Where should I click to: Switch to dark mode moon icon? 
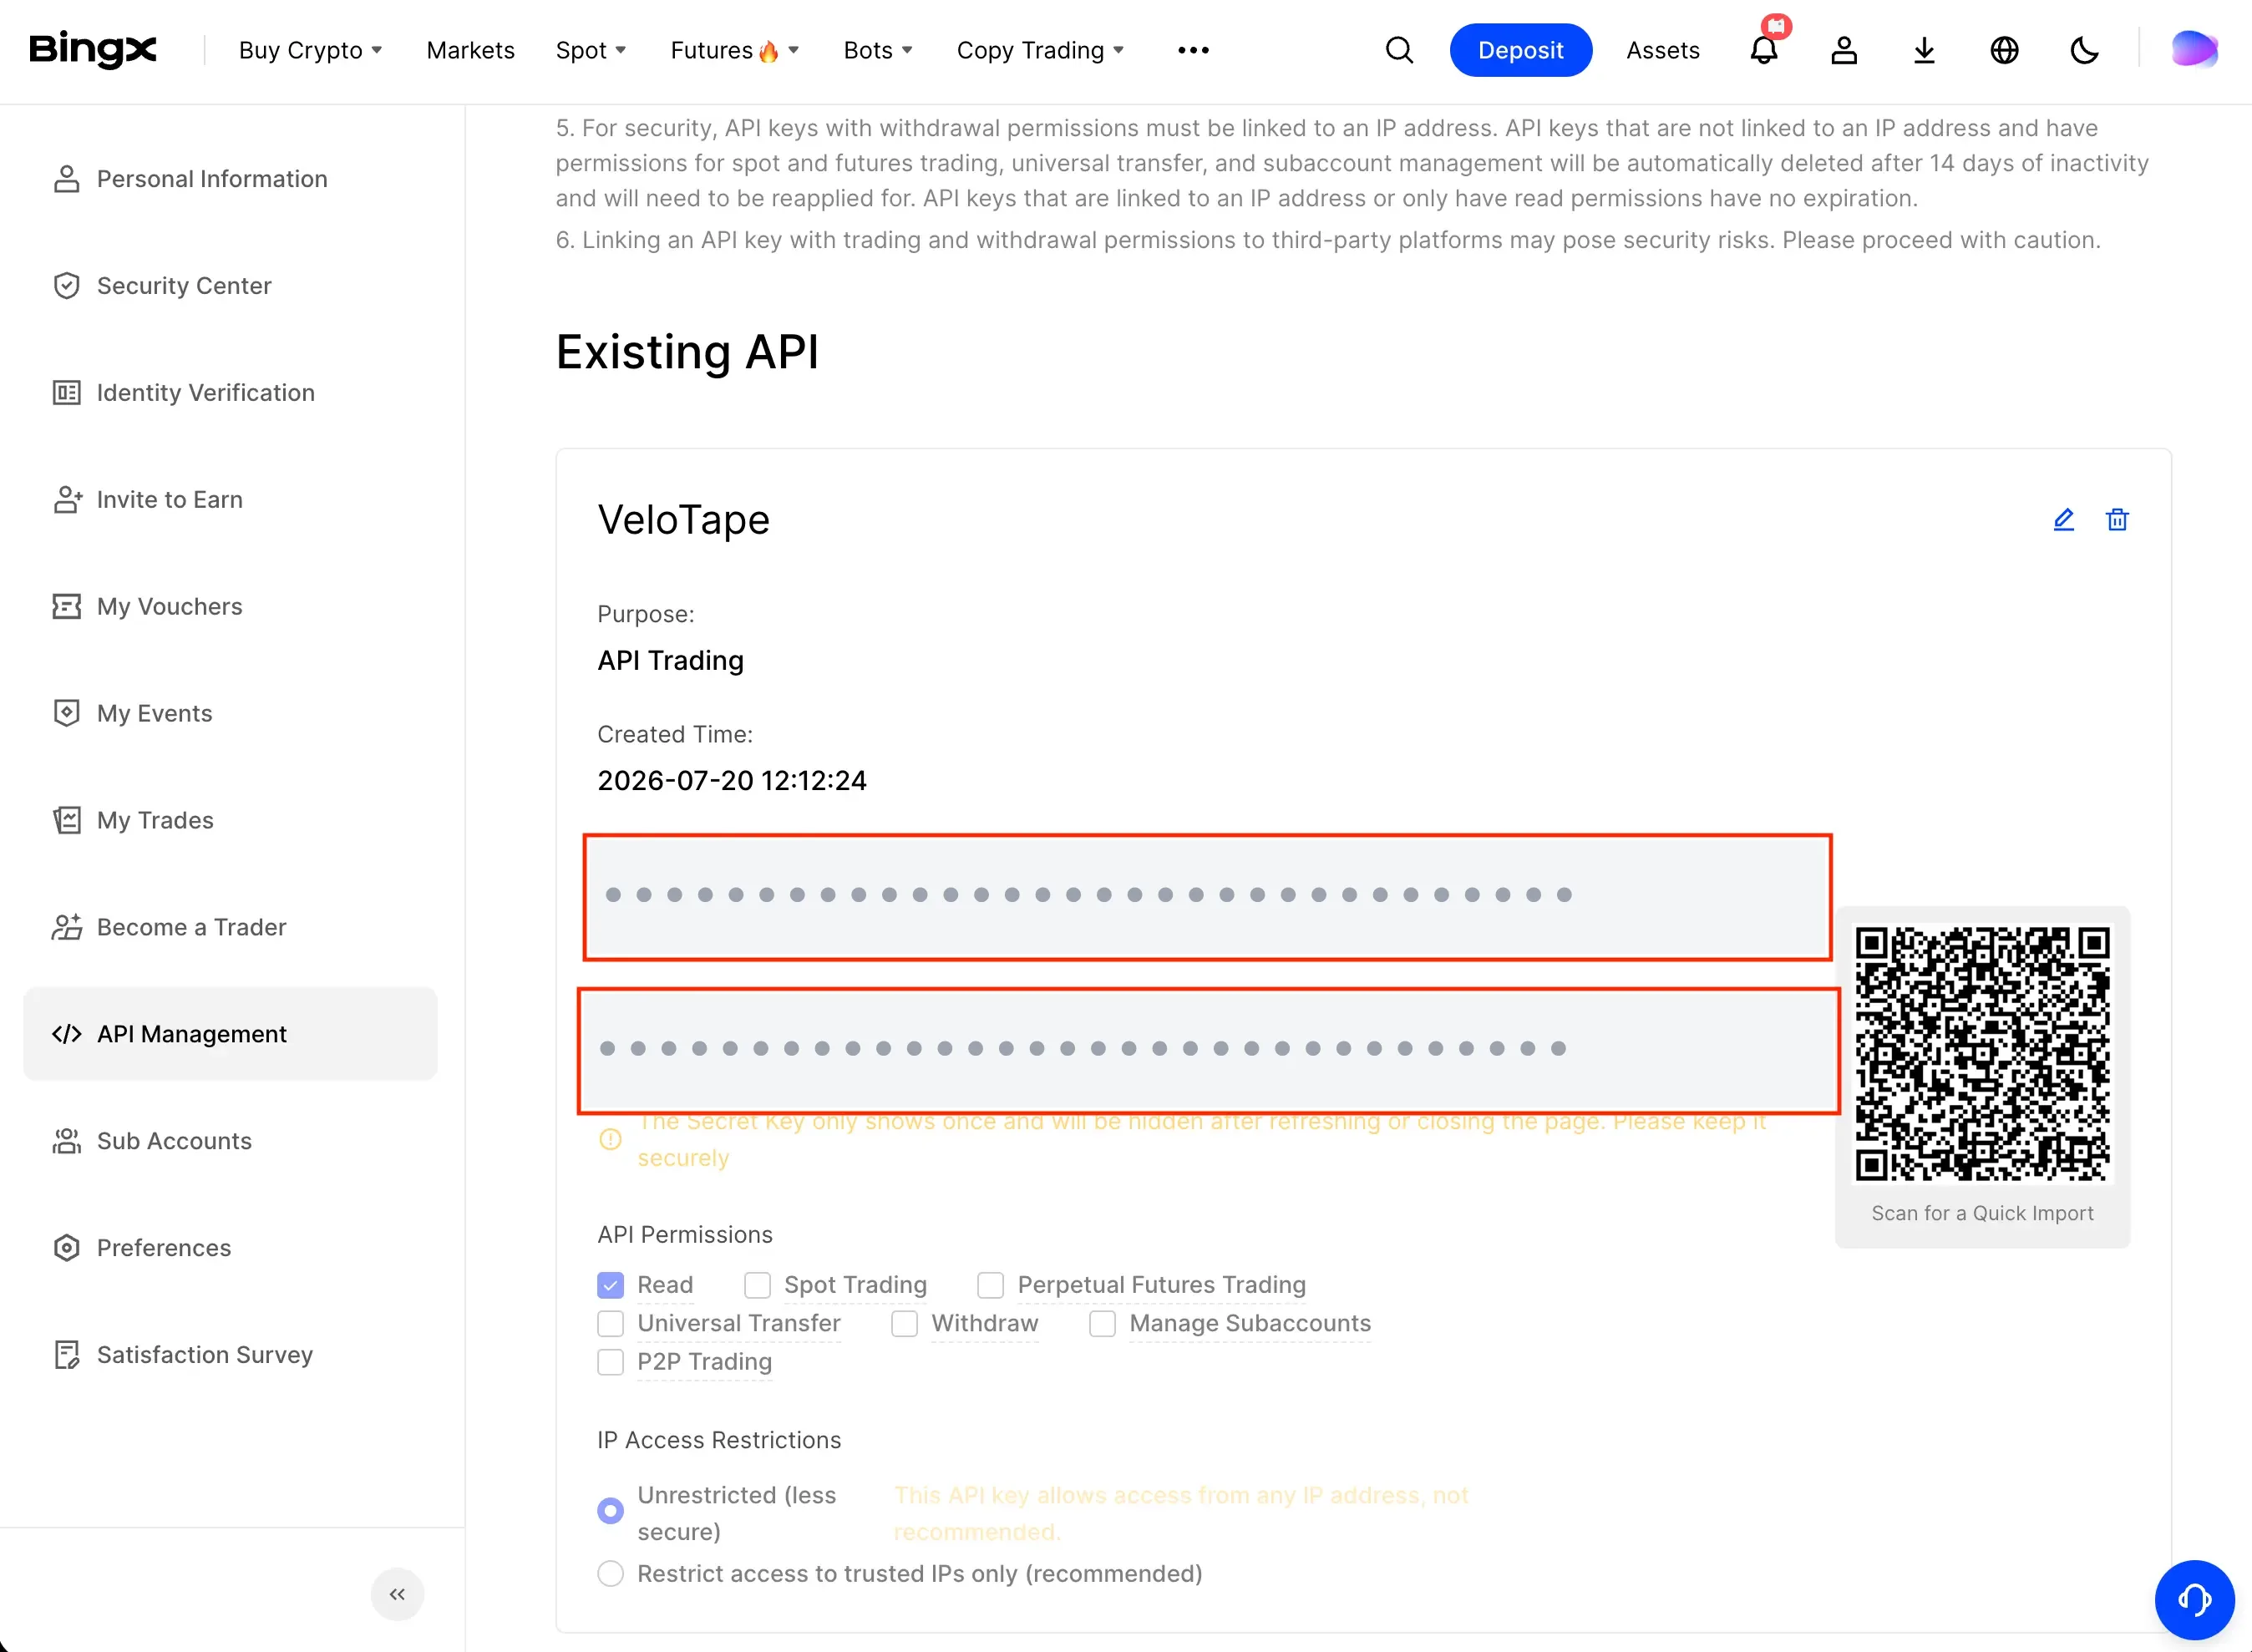click(2084, 50)
